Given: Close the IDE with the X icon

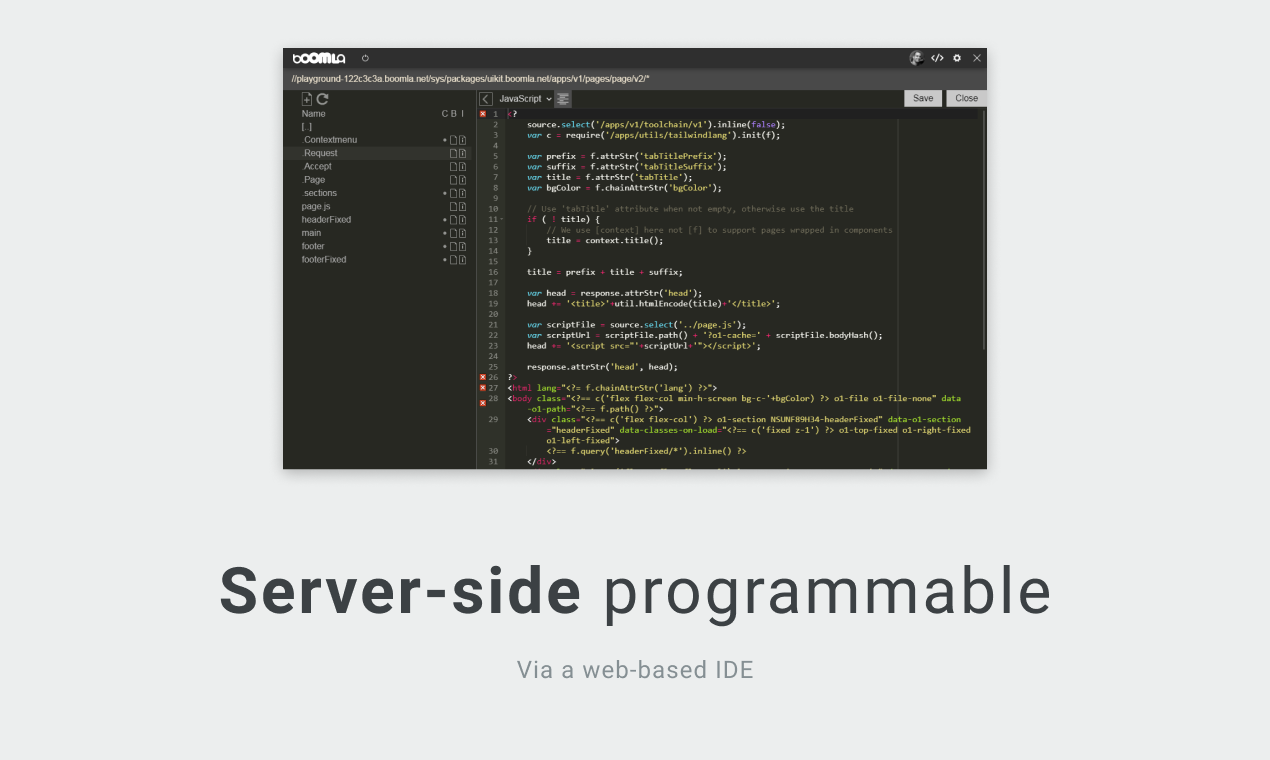Looking at the screenshot, I should [977, 58].
